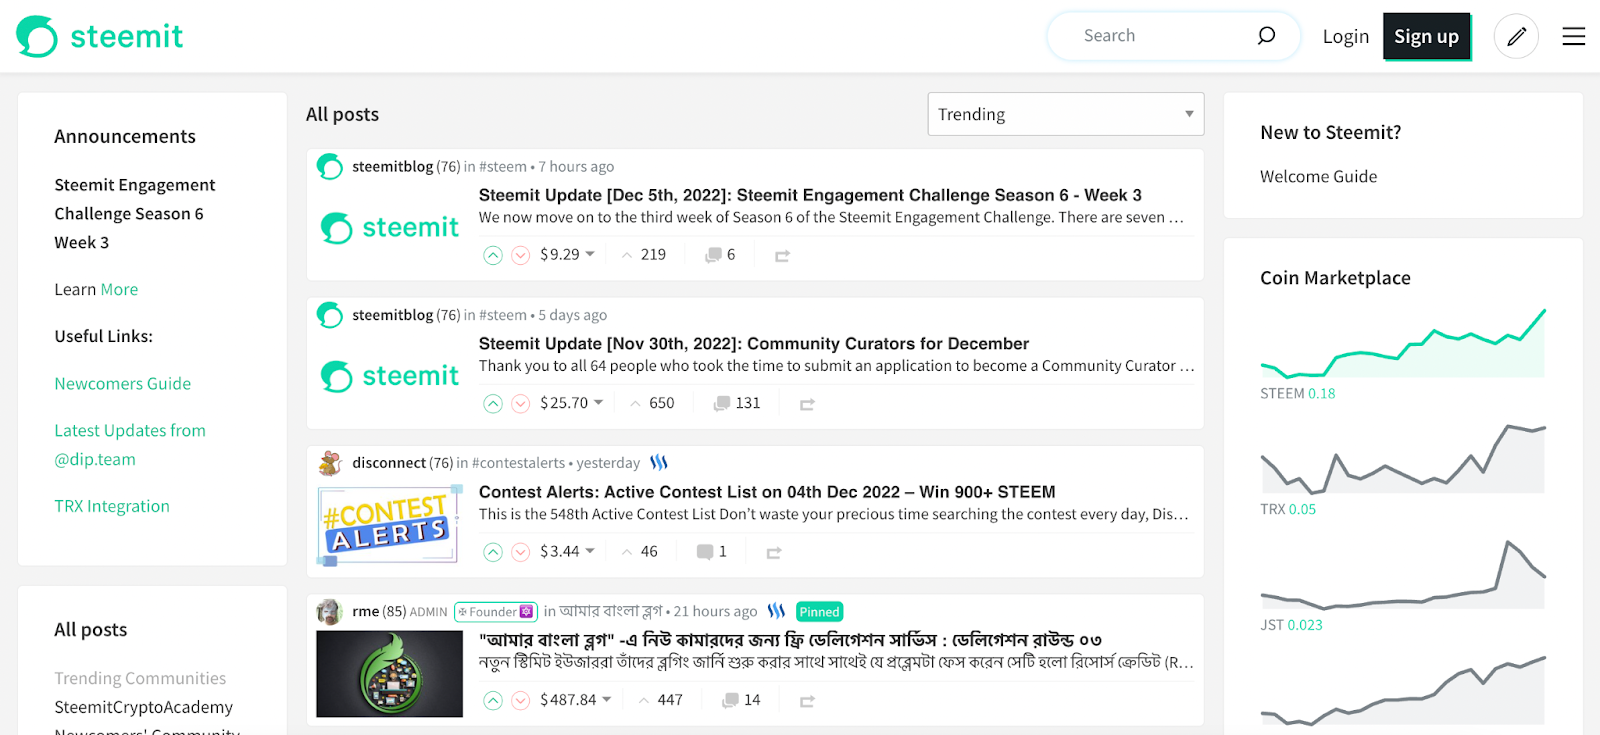Open the hamburger main menu
This screenshot has width=1600, height=735.
pos(1574,36)
